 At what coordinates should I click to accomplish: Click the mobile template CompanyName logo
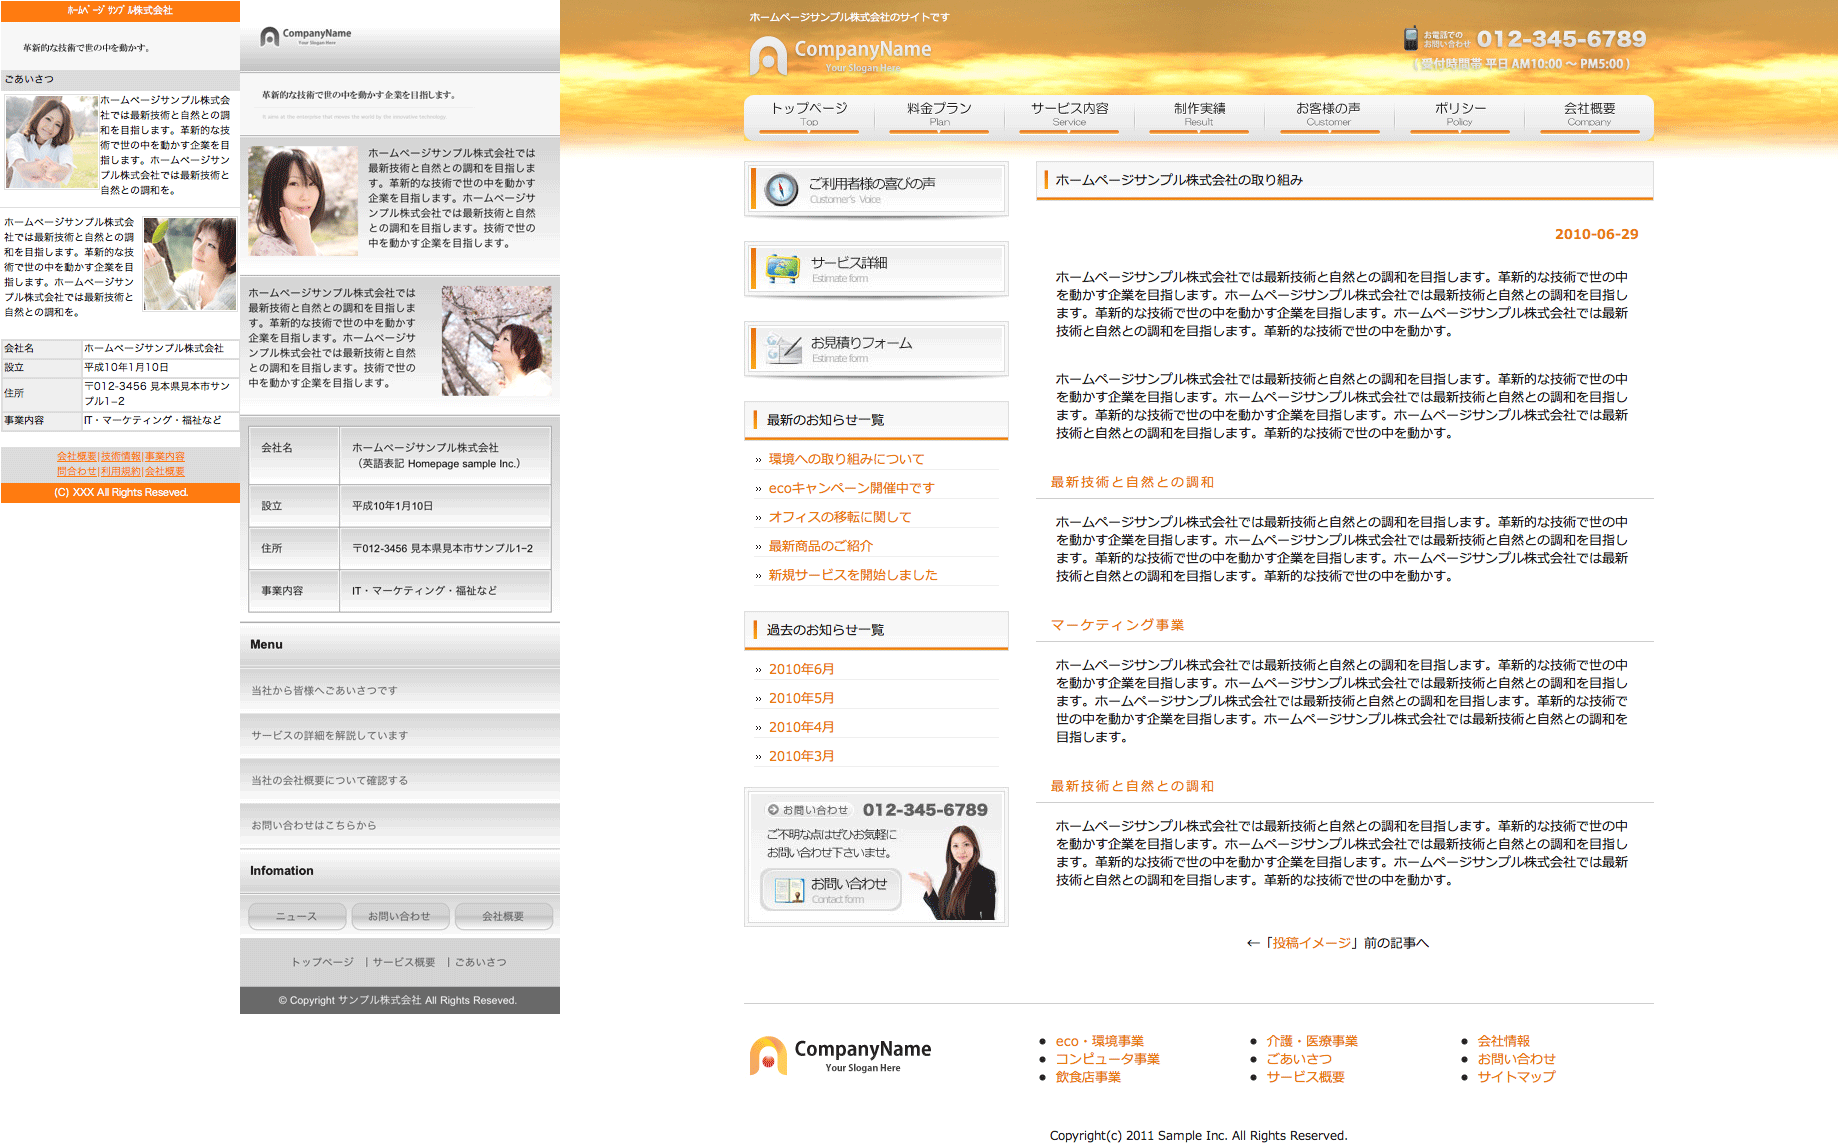coord(306,37)
